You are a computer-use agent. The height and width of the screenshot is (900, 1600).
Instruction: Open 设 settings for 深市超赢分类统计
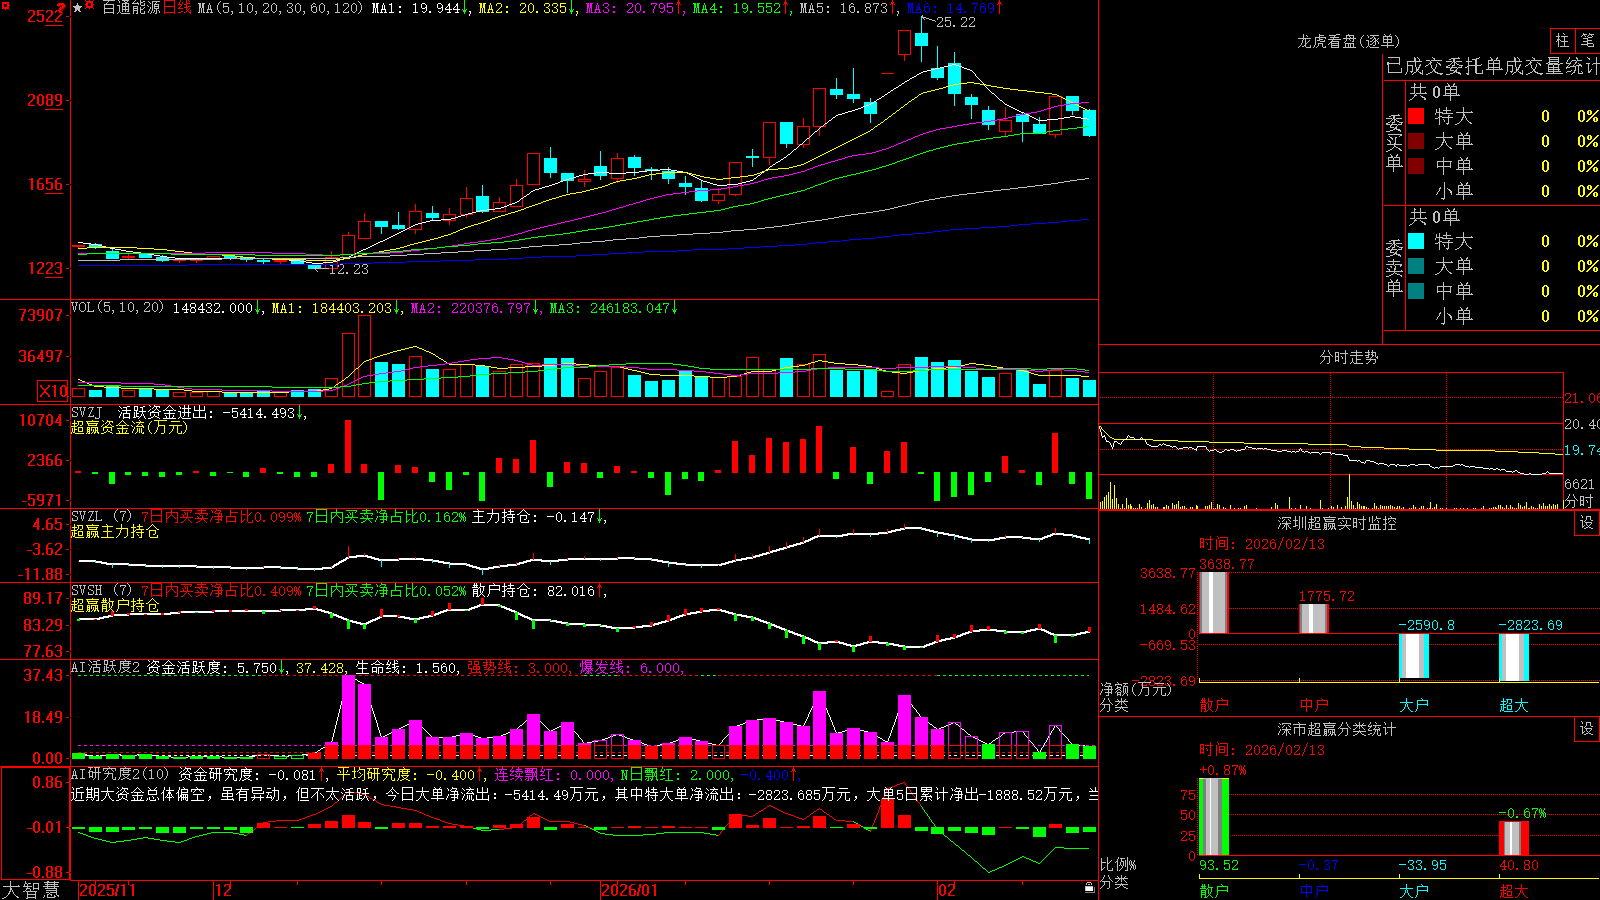1587,729
